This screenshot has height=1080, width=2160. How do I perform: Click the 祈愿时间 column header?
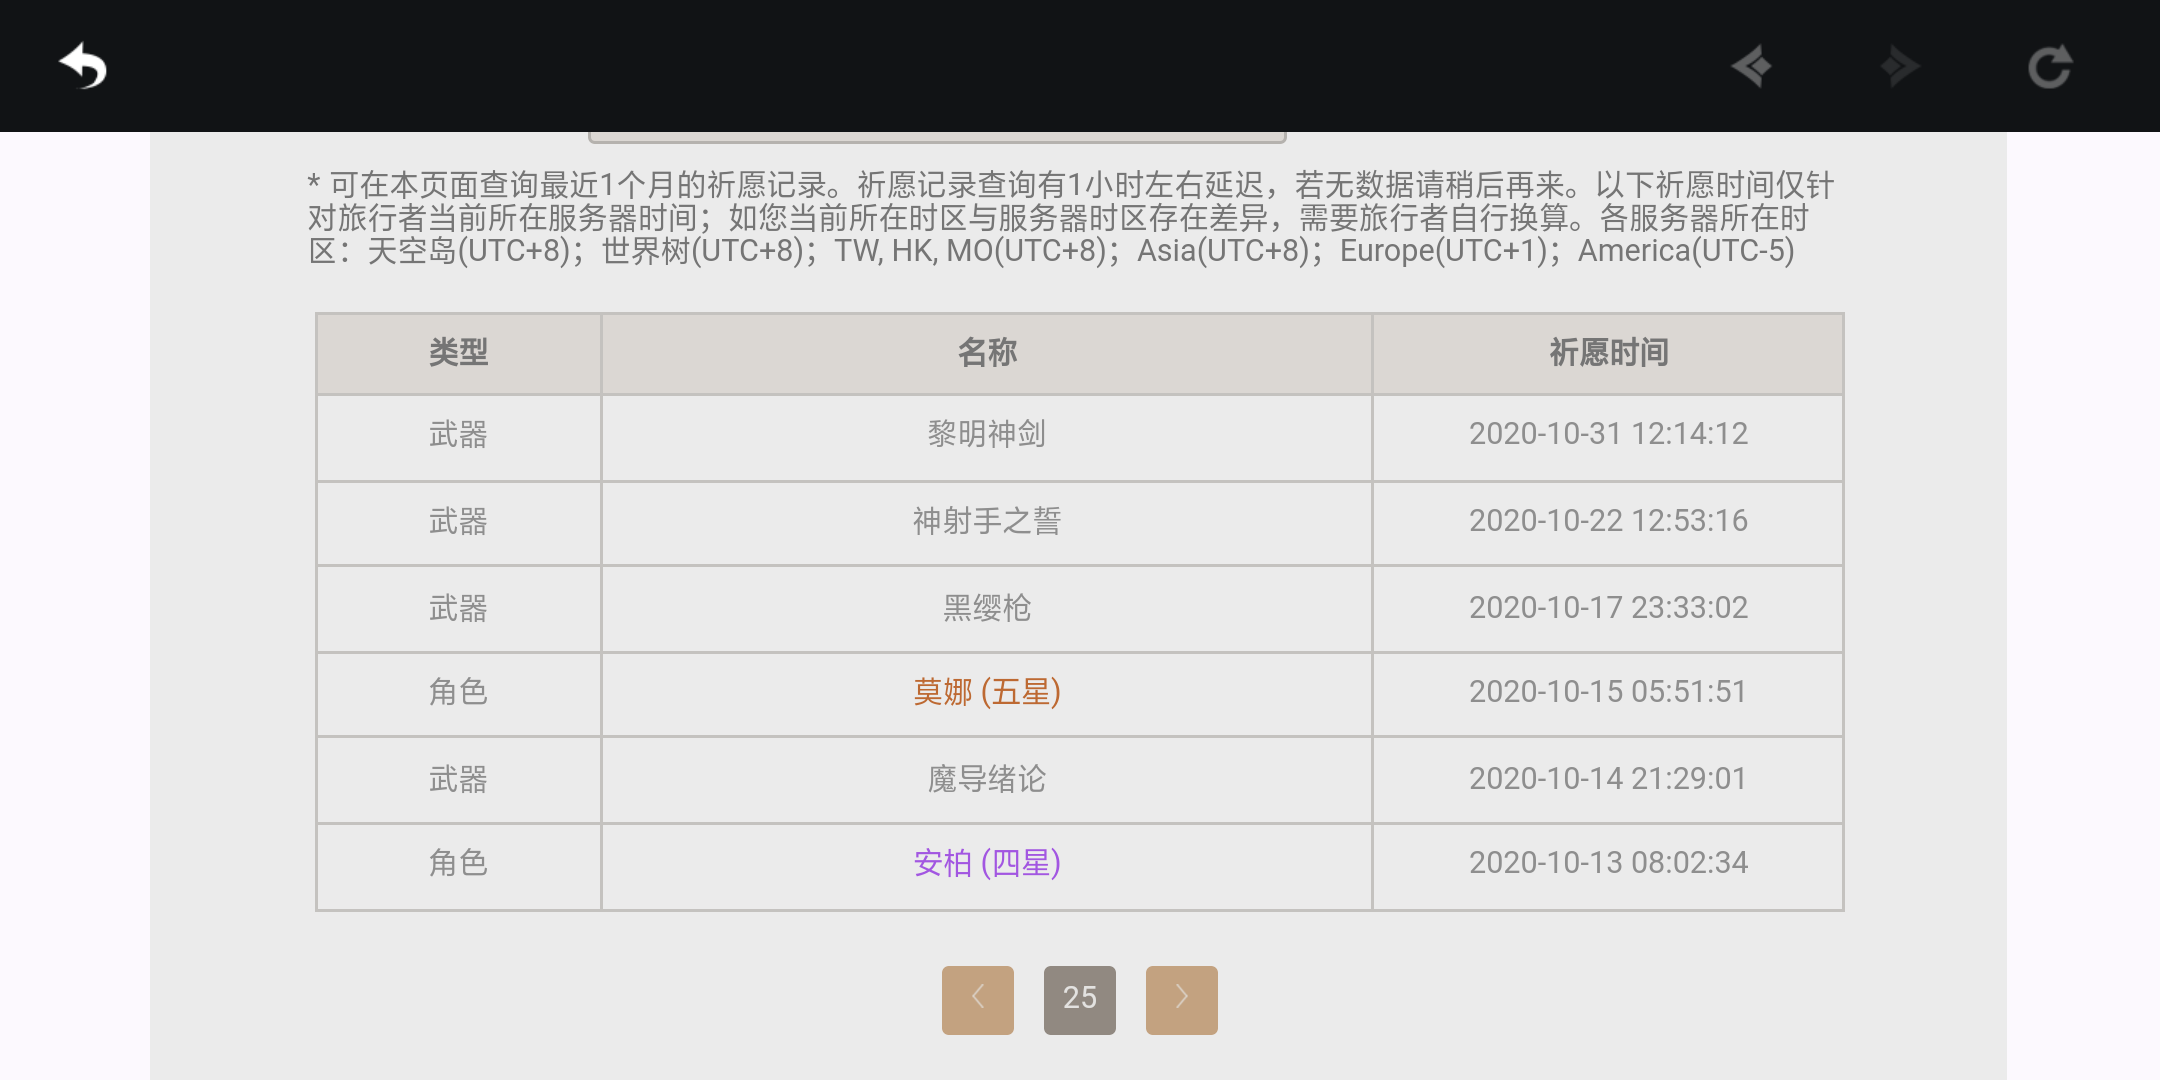pos(1608,353)
